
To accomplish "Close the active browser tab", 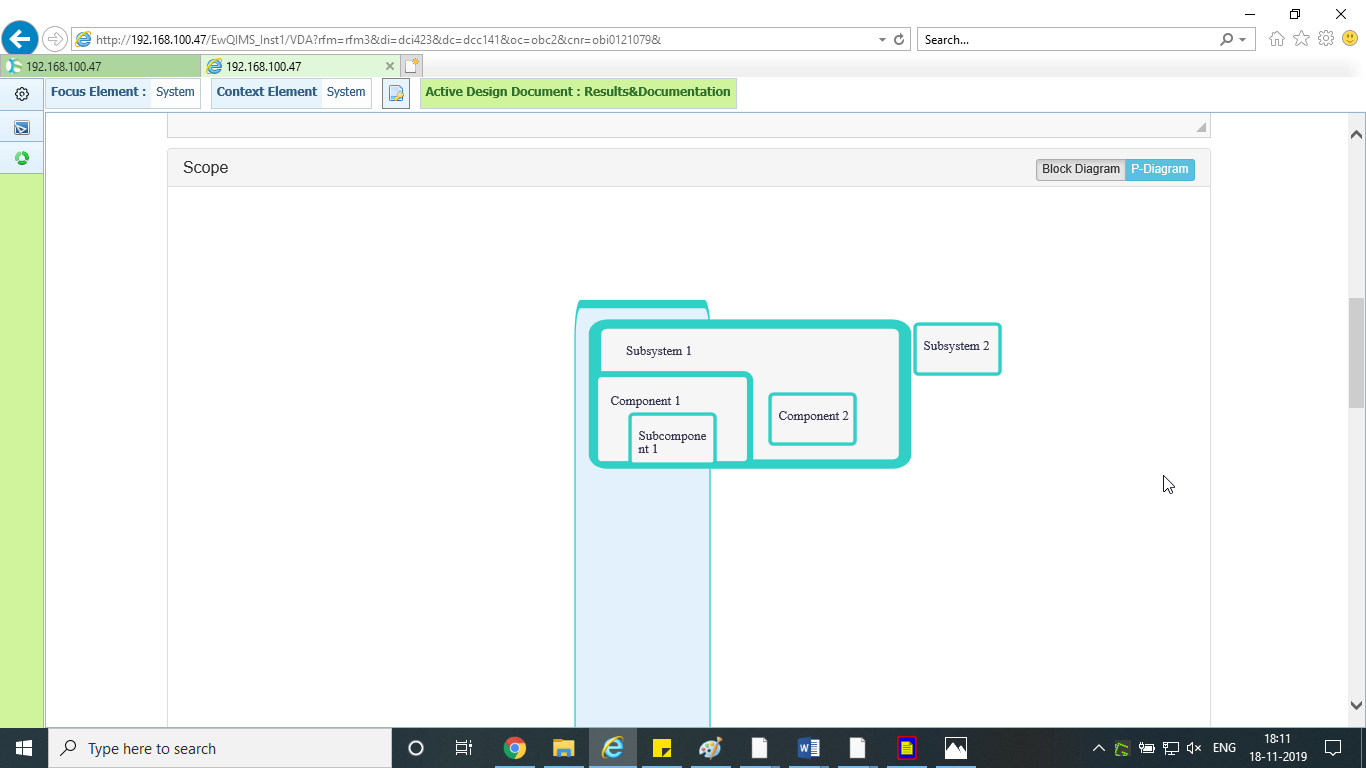I will tap(390, 66).
